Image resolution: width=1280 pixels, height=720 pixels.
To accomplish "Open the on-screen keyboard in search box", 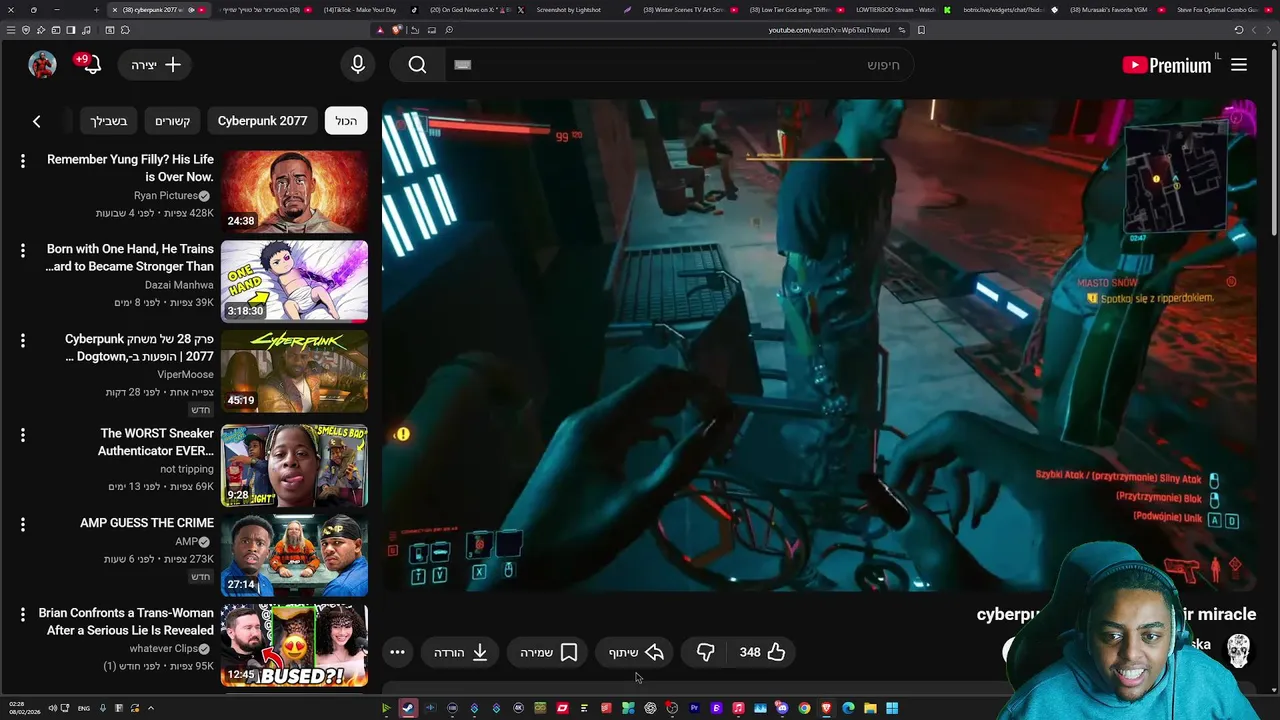I will (462, 65).
